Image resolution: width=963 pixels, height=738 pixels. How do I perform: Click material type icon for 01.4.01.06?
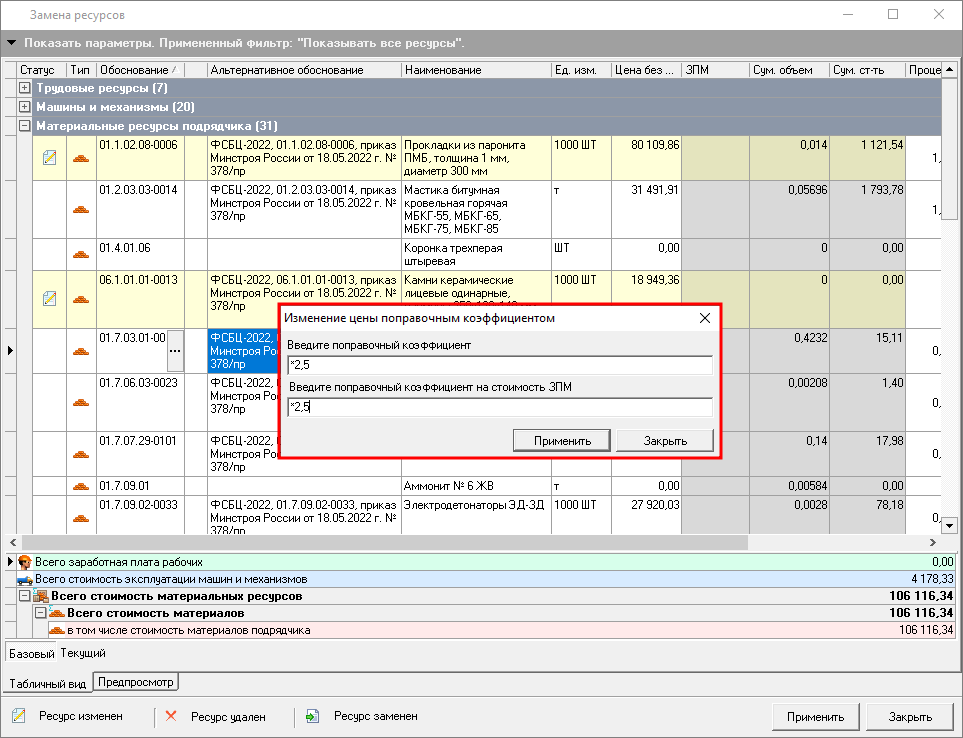(81, 254)
